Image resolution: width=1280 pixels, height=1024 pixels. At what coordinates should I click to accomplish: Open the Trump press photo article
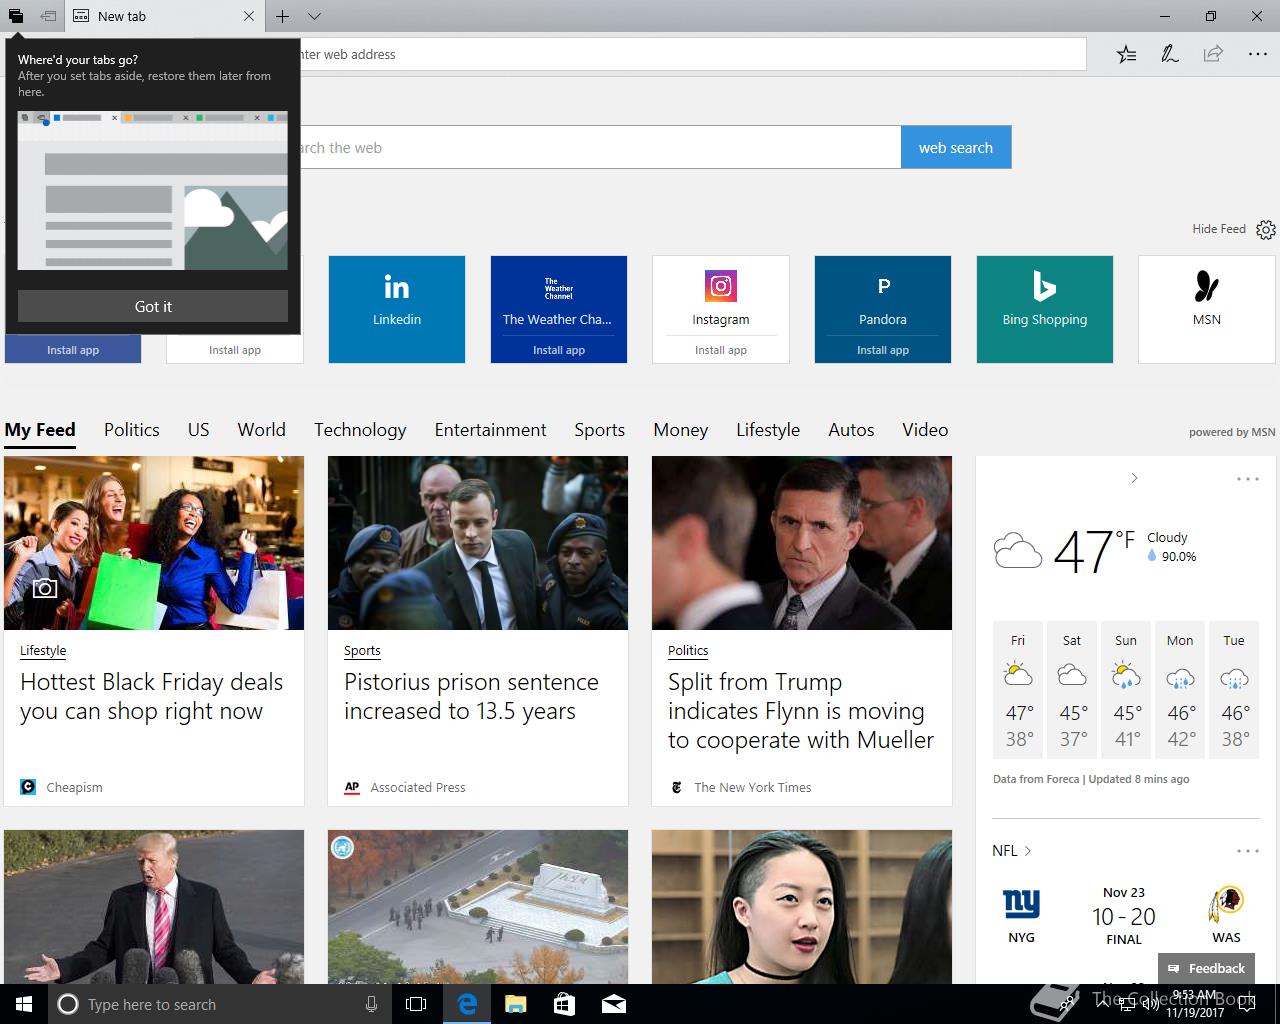tap(154, 907)
